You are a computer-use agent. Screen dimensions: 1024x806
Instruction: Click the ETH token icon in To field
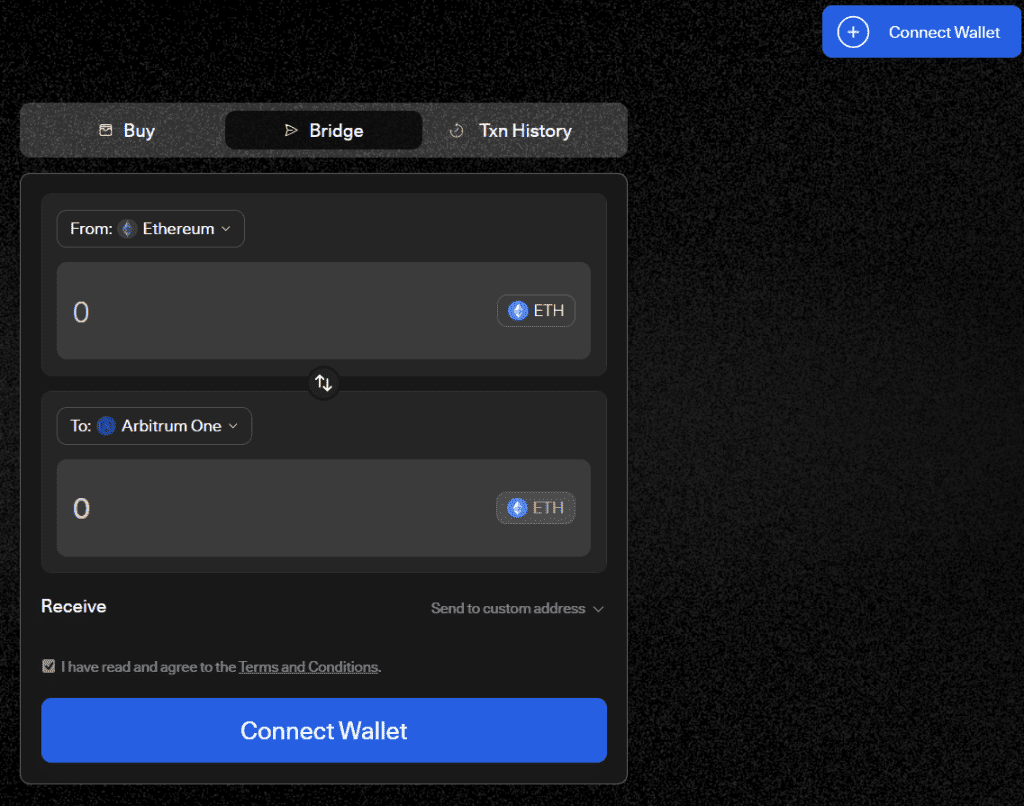[x=518, y=508]
